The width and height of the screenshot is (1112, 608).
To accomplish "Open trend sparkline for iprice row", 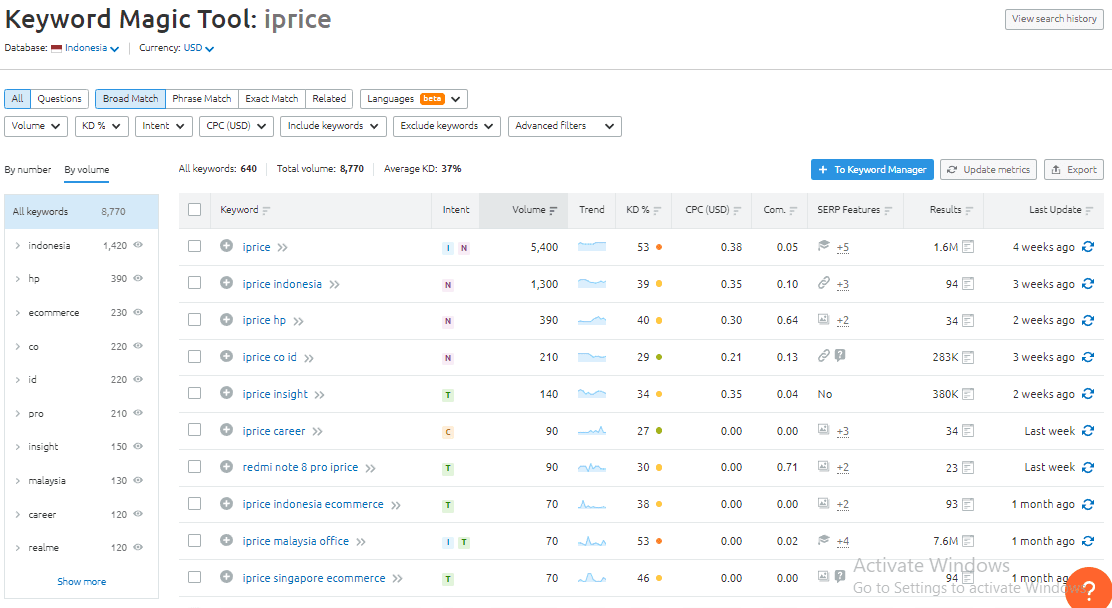I will (x=591, y=247).
